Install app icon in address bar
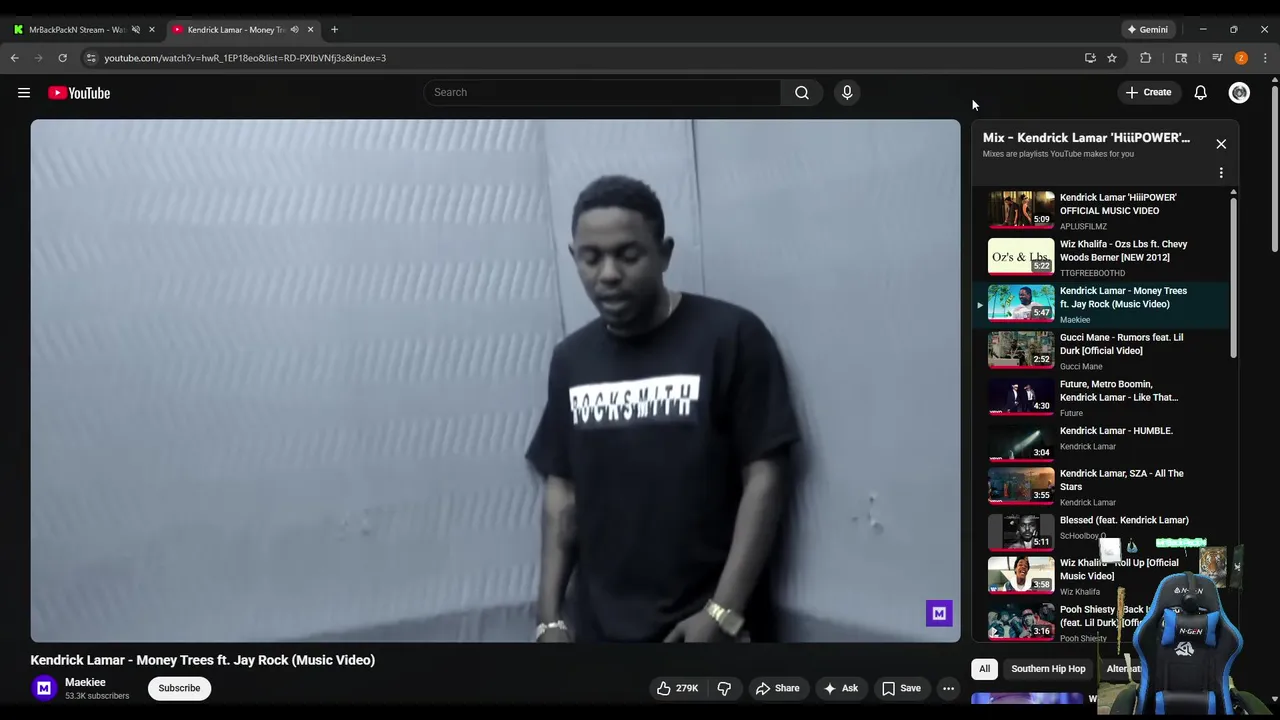Image resolution: width=1280 pixels, height=720 pixels. (1090, 58)
